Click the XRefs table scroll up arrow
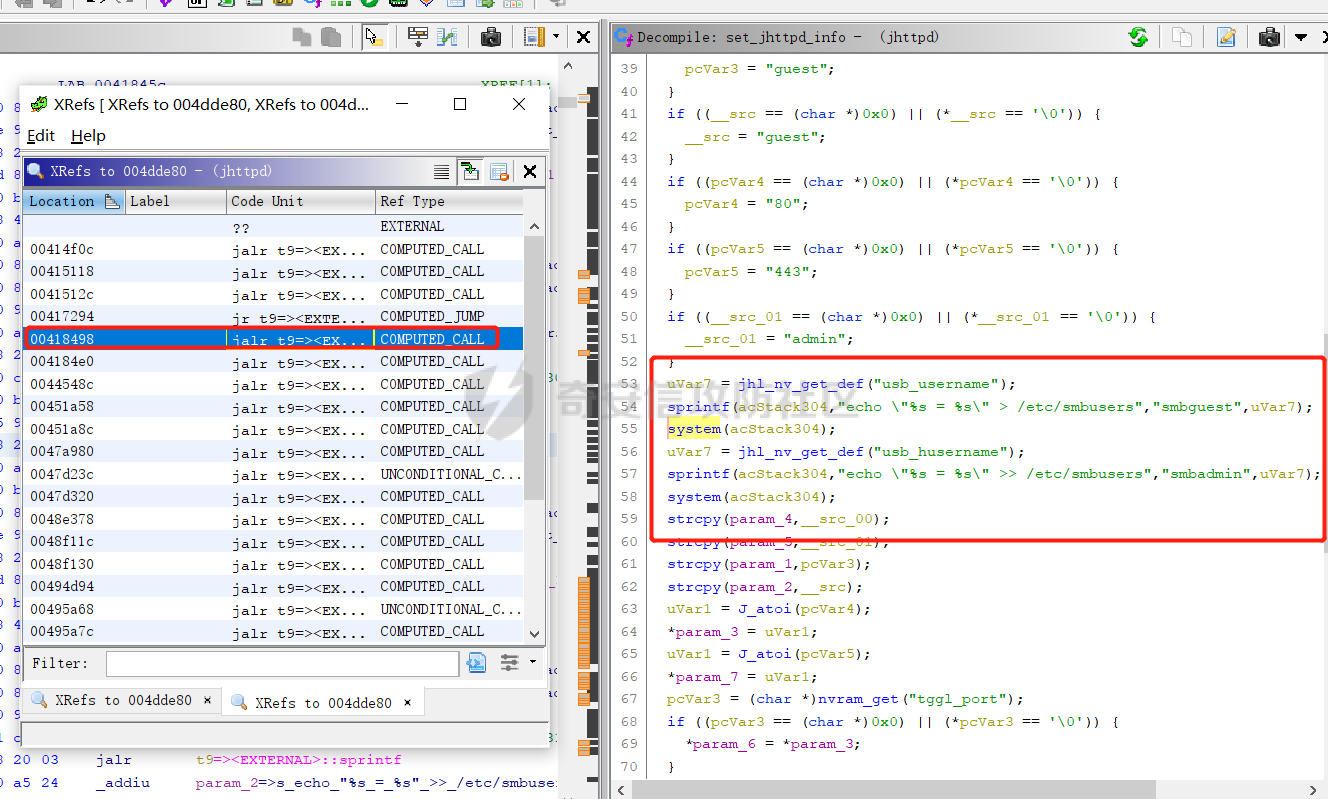Screen dimensions: 1328x799 (x=534, y=226)
